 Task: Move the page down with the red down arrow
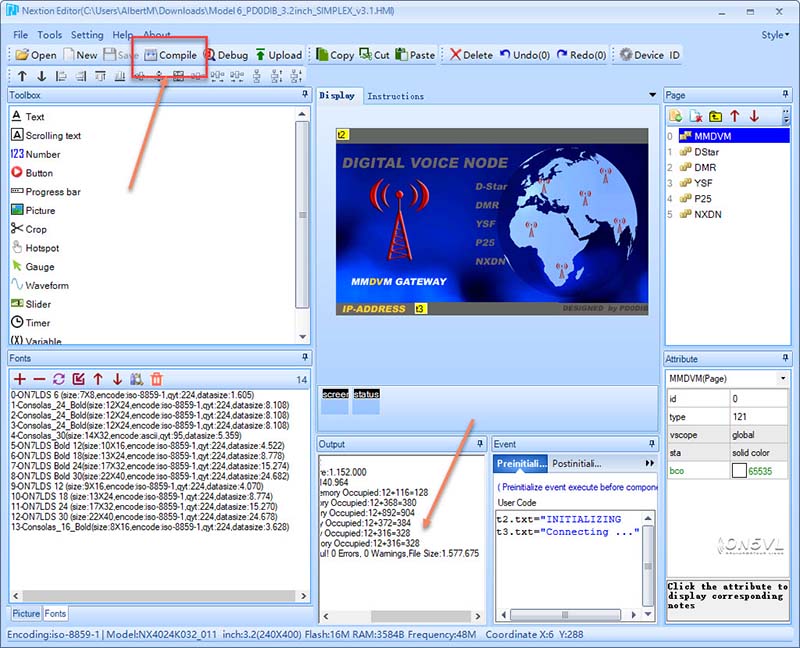754,116
